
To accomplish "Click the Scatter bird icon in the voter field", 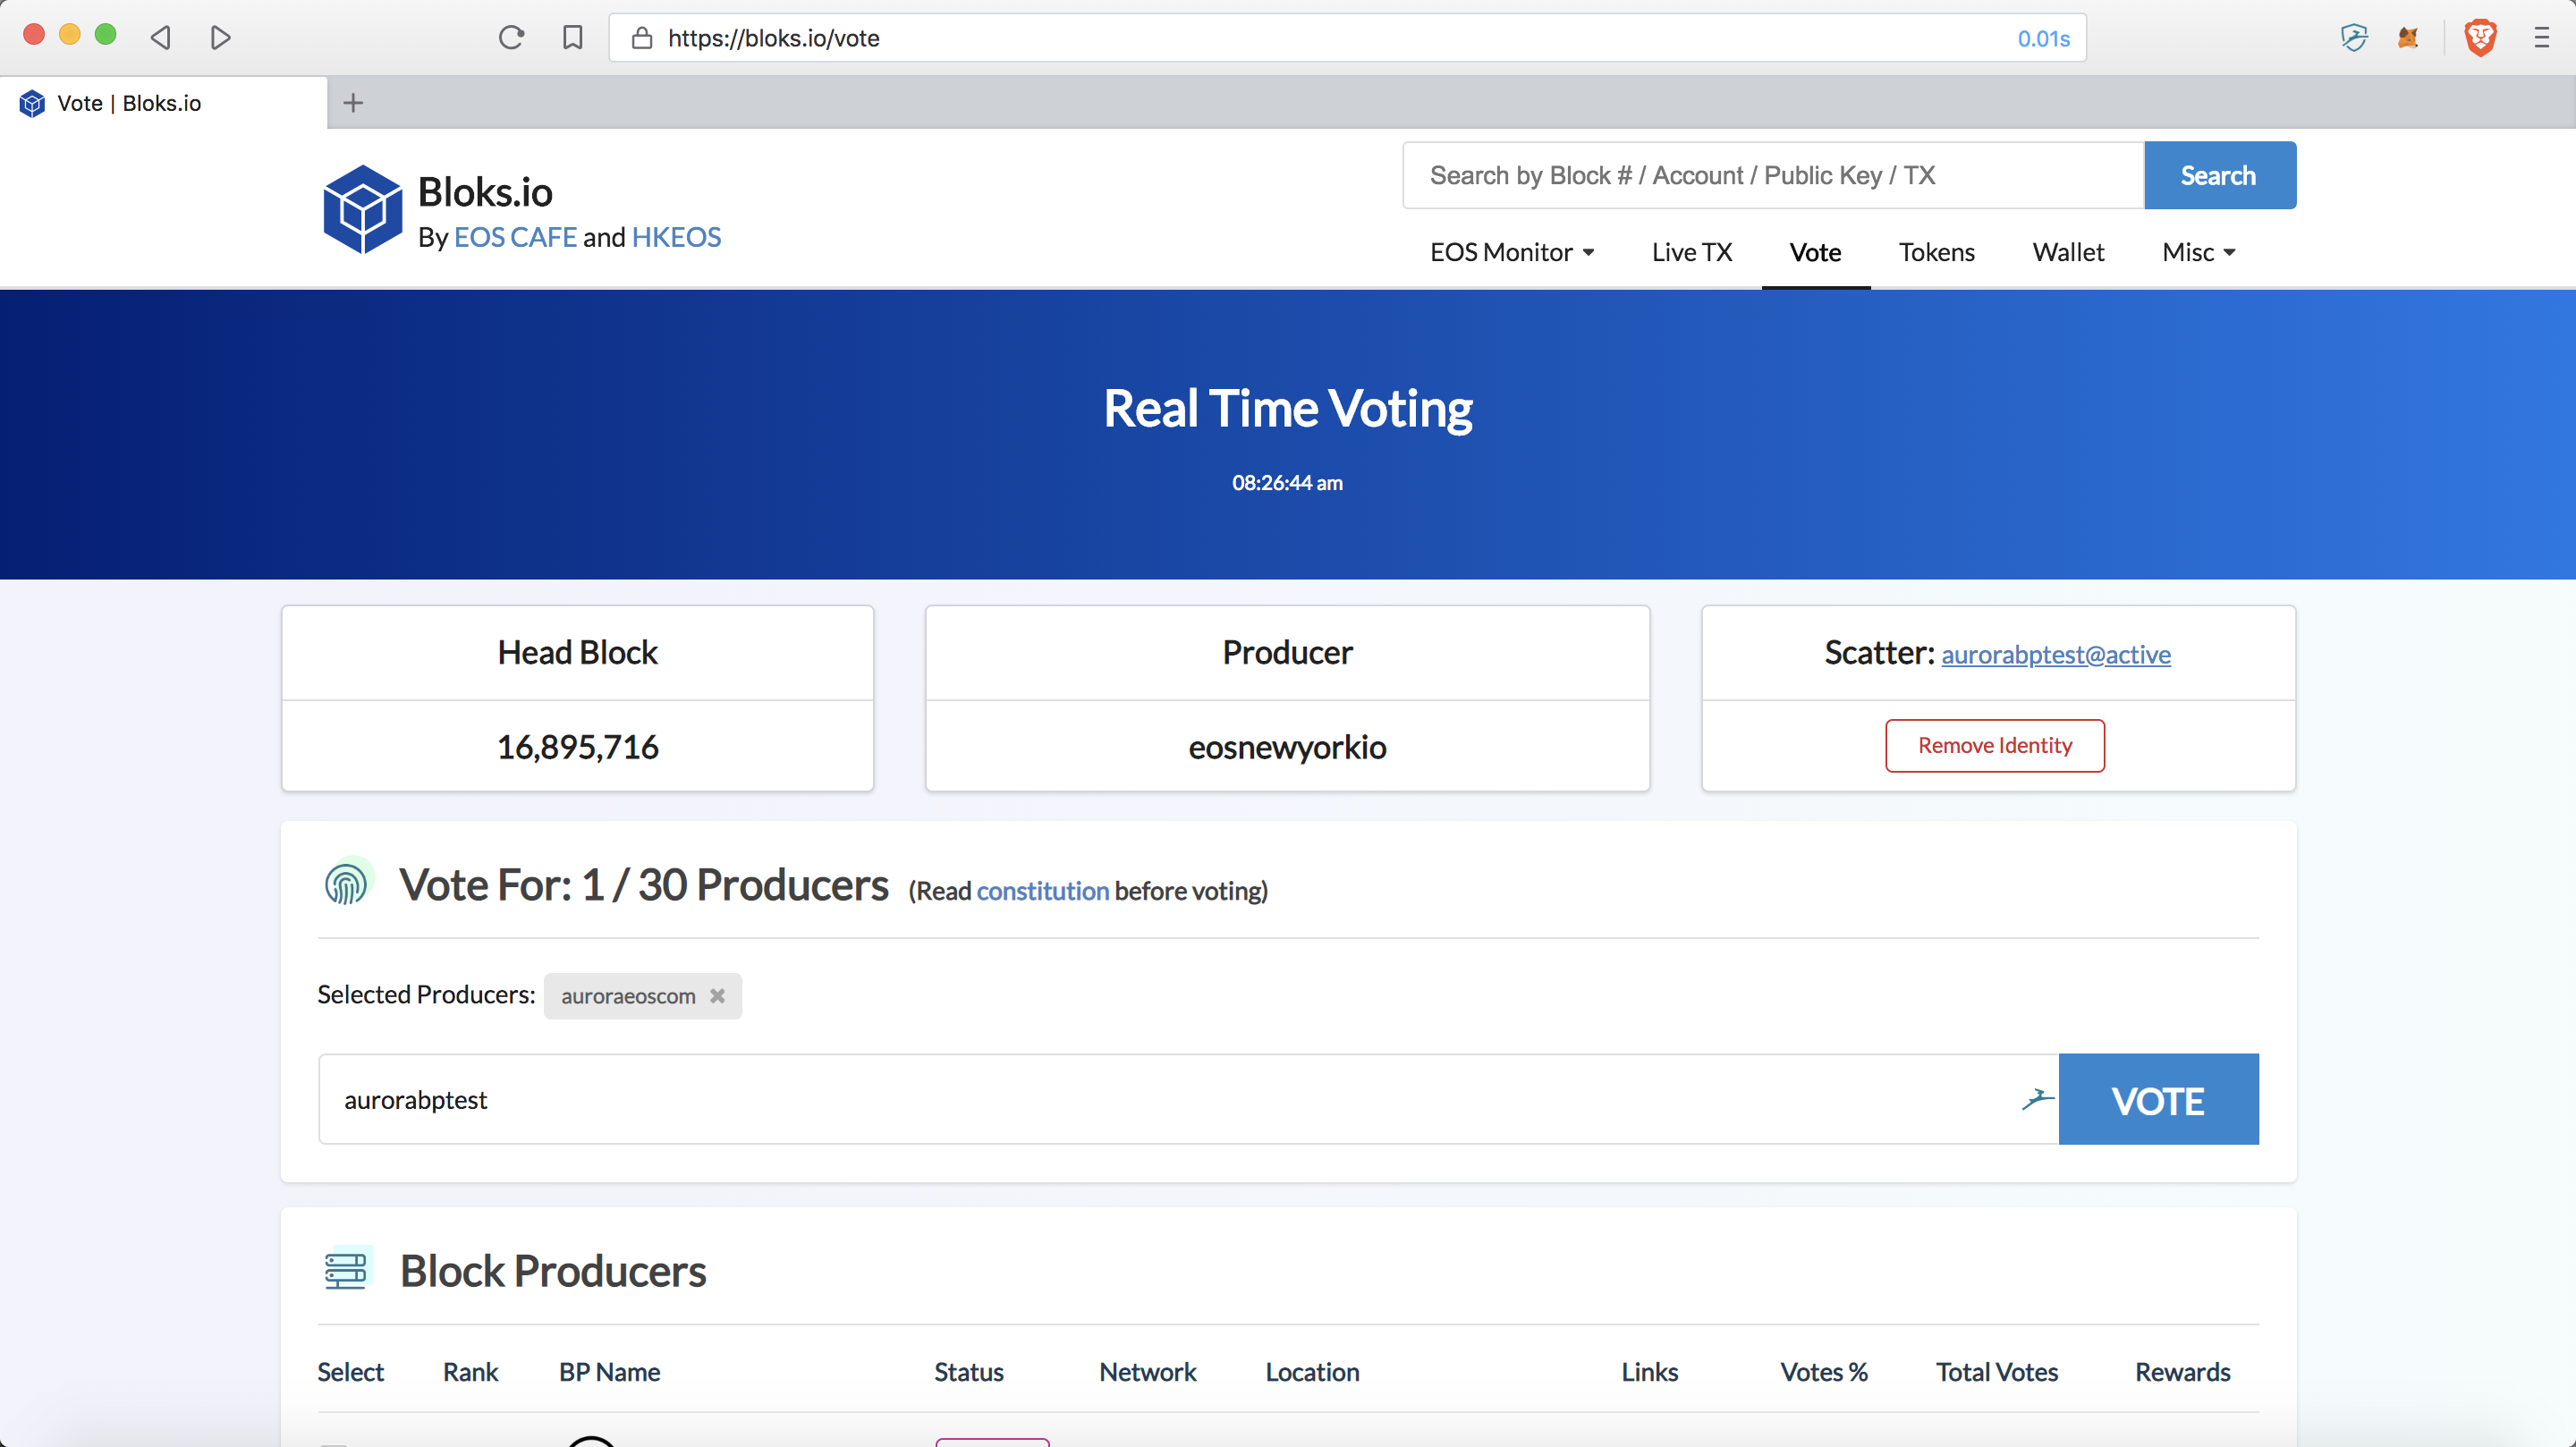I will 2037,1099.
